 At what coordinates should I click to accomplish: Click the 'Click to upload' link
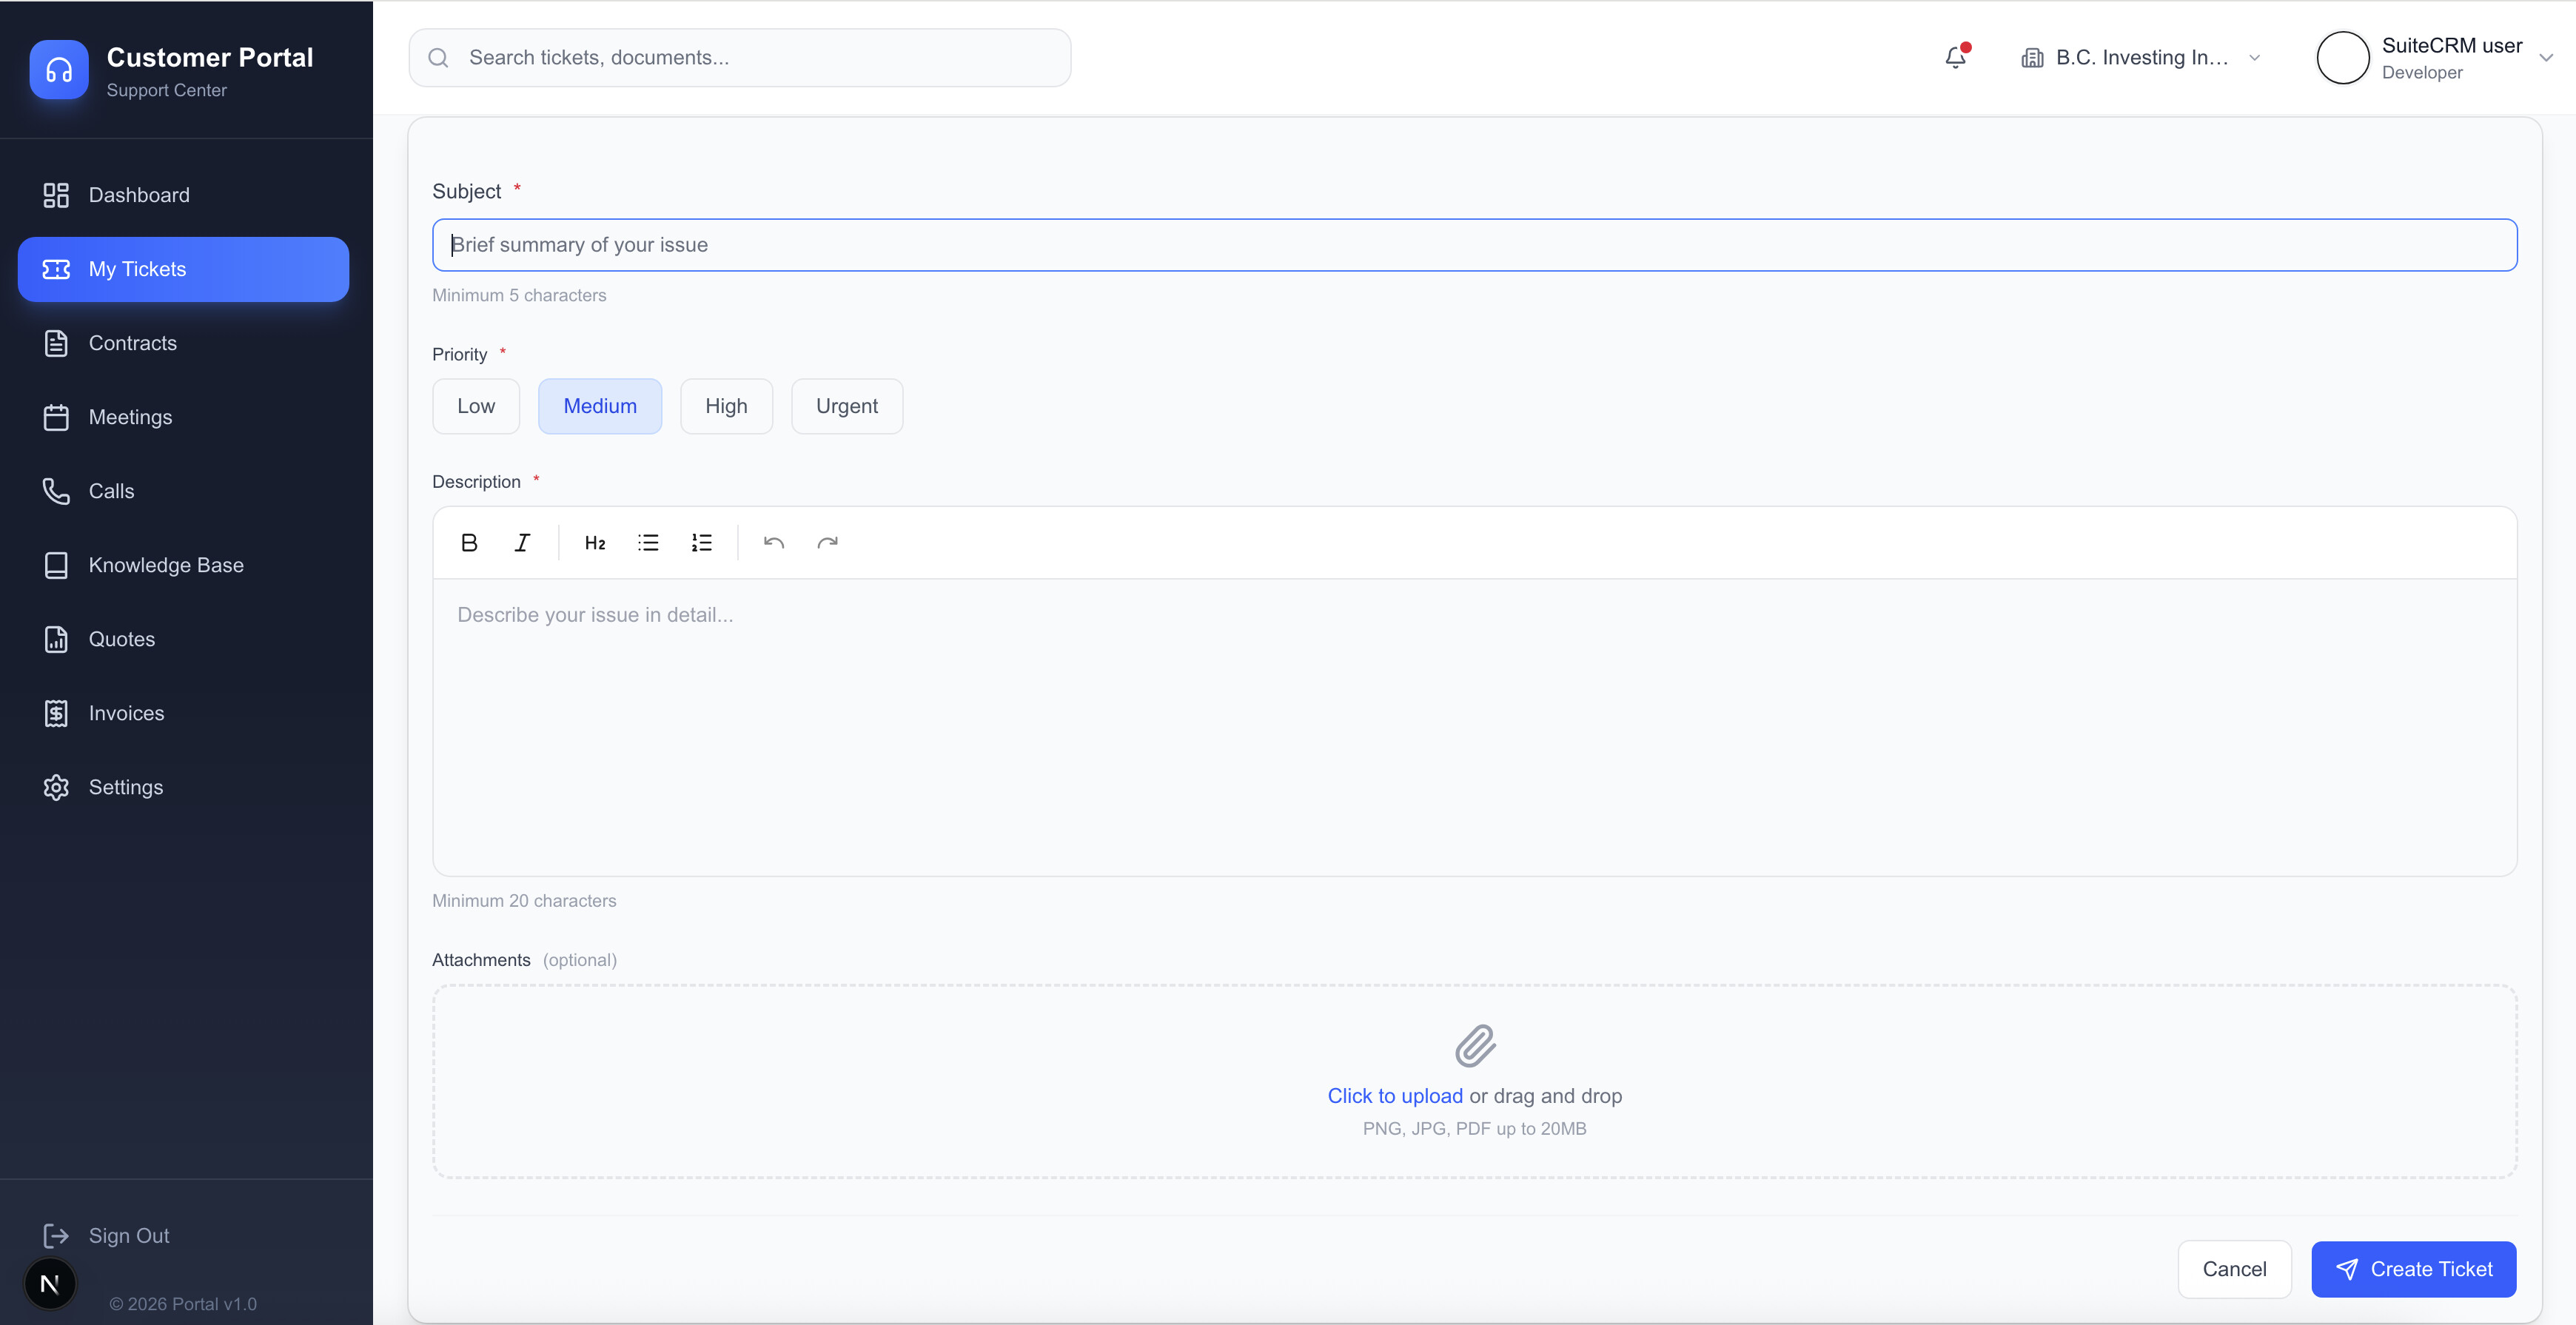1394,1096
